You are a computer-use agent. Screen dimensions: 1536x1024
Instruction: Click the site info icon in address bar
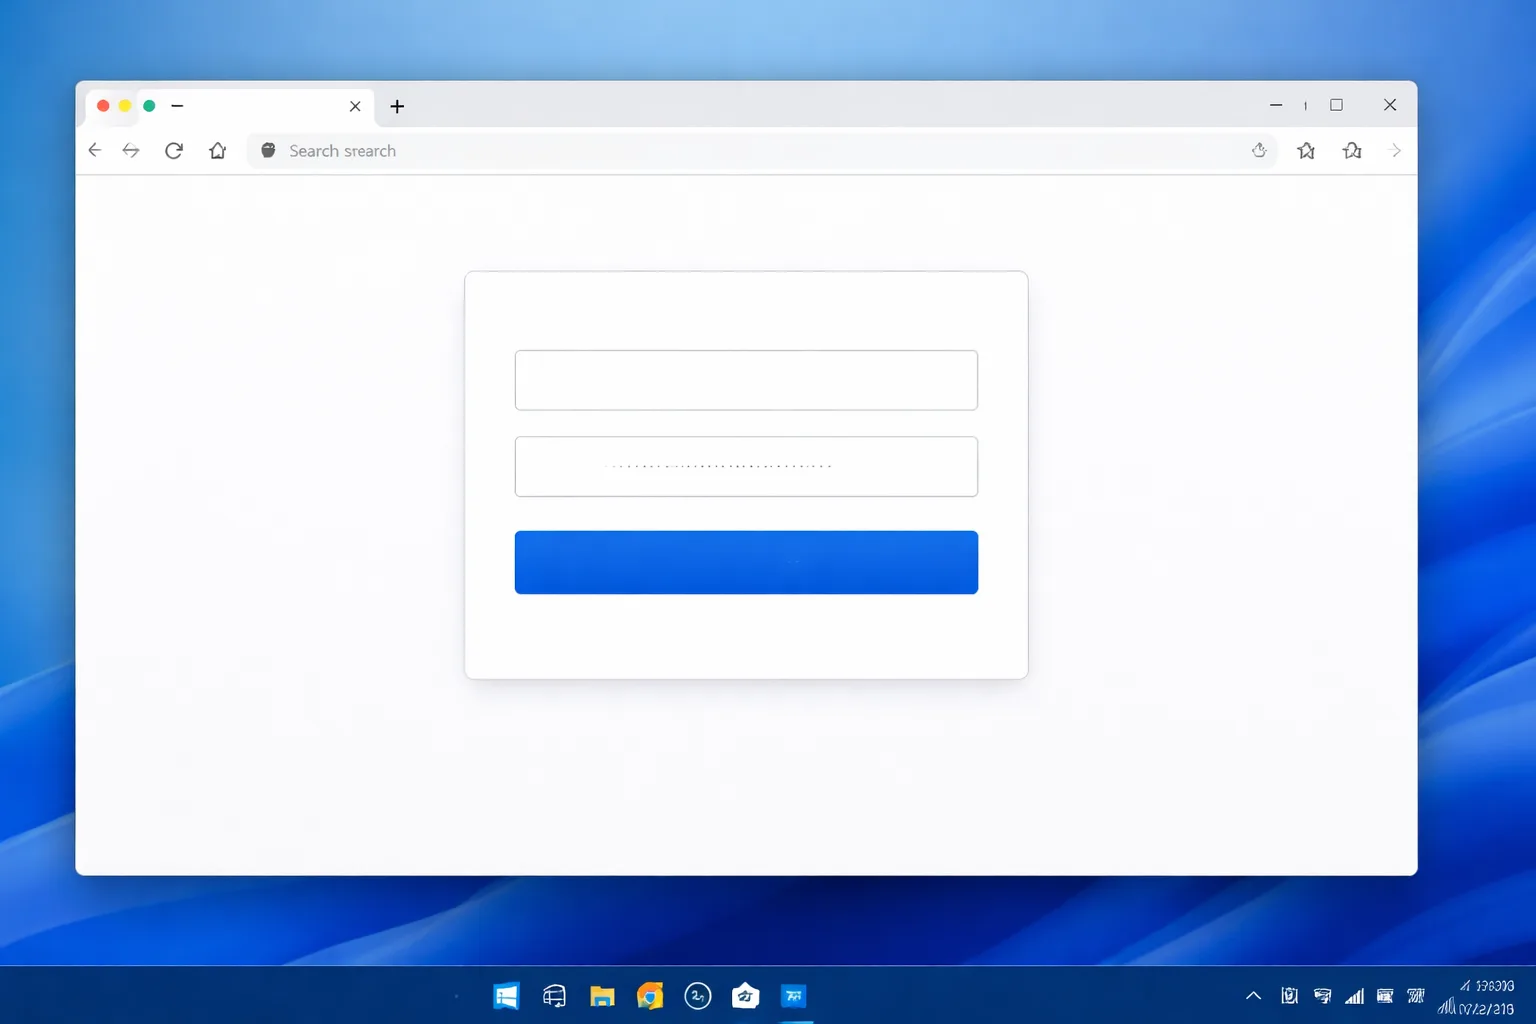pos(268,150)
